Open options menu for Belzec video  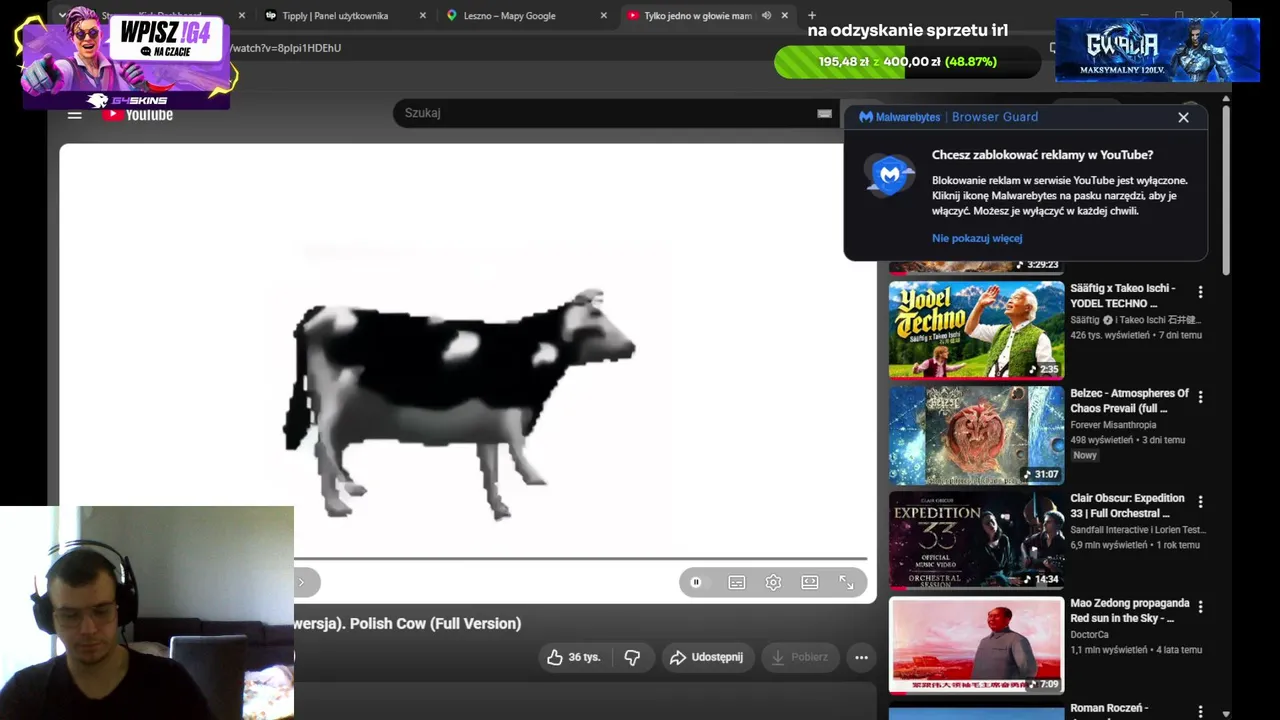(x=1200, y=397)
